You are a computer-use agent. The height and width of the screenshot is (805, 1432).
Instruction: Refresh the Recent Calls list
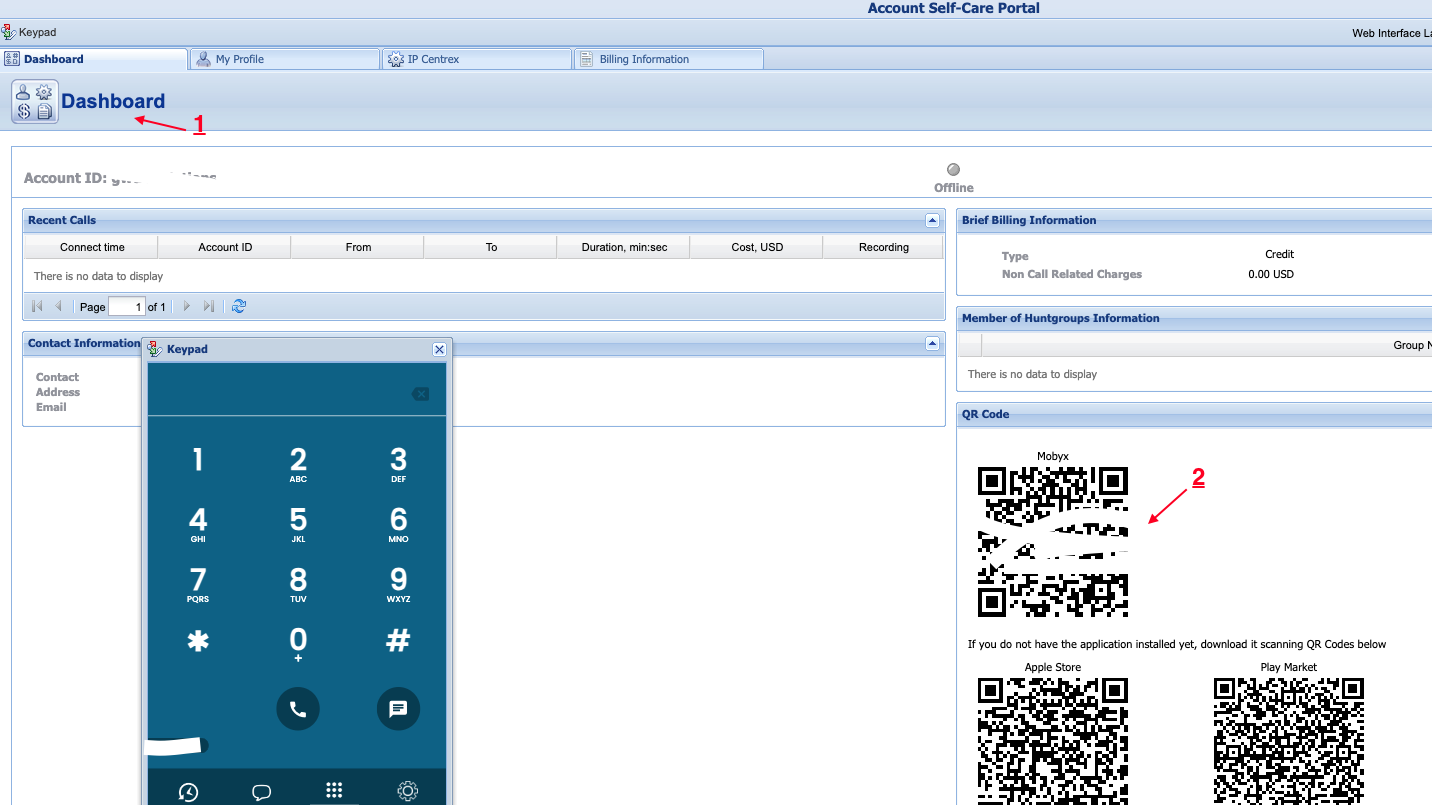(238, 306)
